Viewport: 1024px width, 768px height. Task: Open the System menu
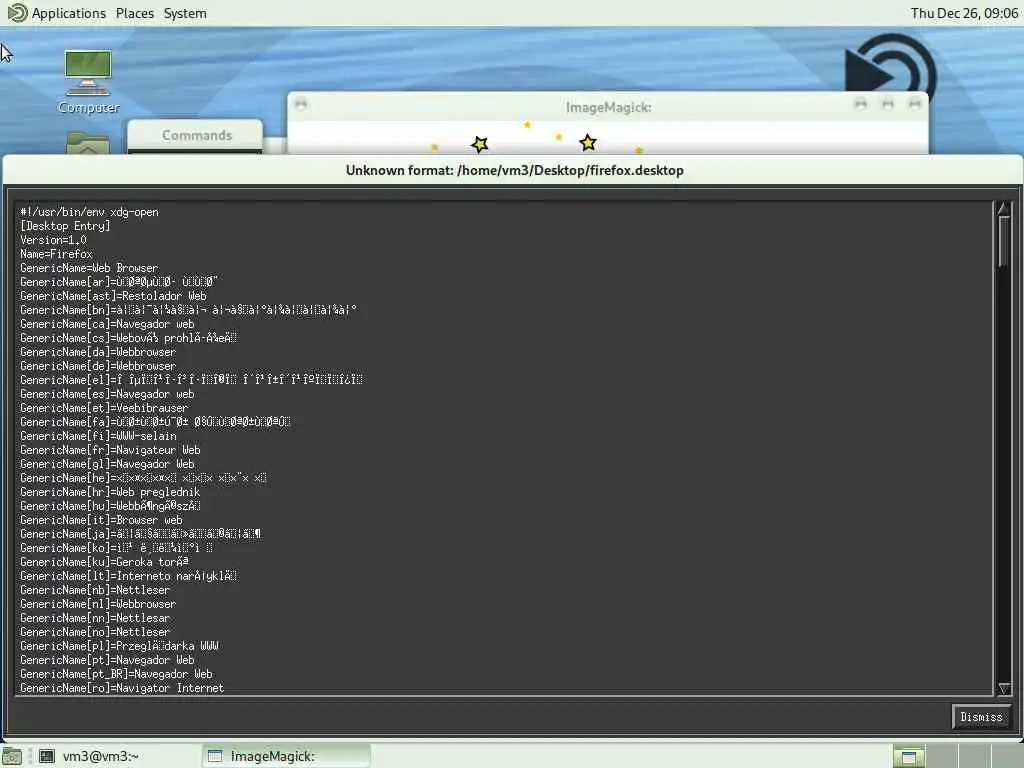click(x=185, y=13)
